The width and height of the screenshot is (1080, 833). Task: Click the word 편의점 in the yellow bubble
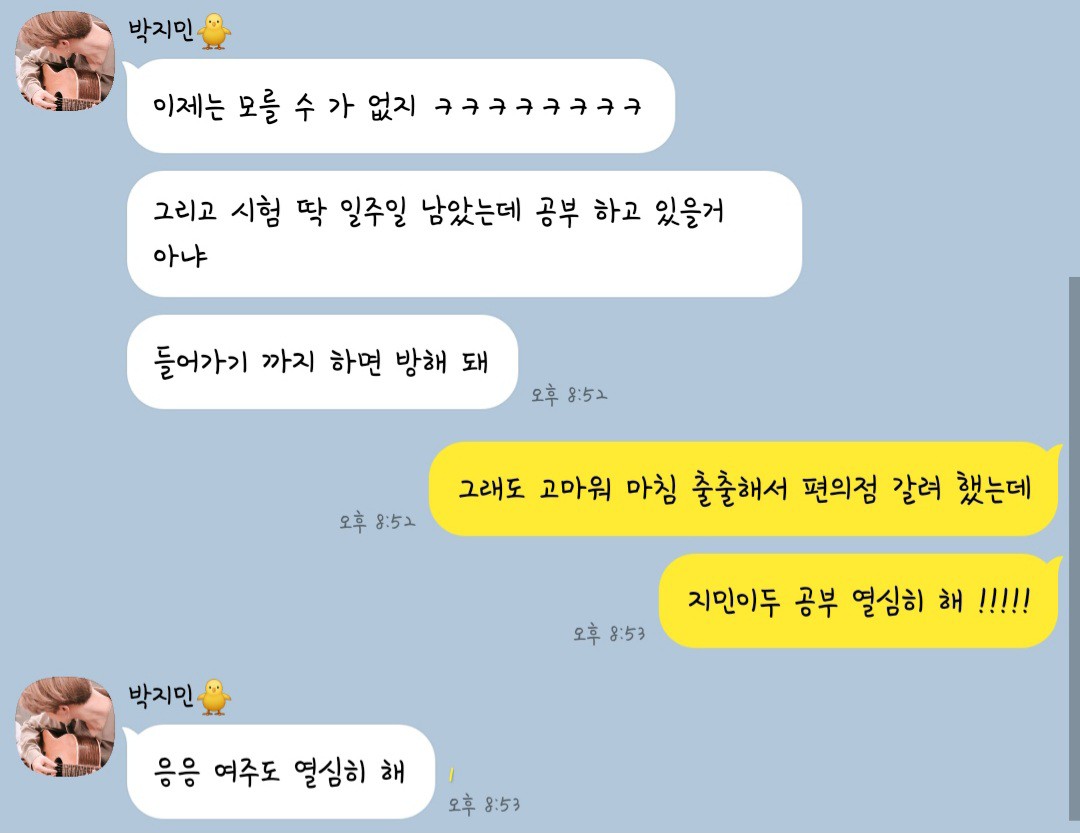pyautogui.click(x=840, y=489)
